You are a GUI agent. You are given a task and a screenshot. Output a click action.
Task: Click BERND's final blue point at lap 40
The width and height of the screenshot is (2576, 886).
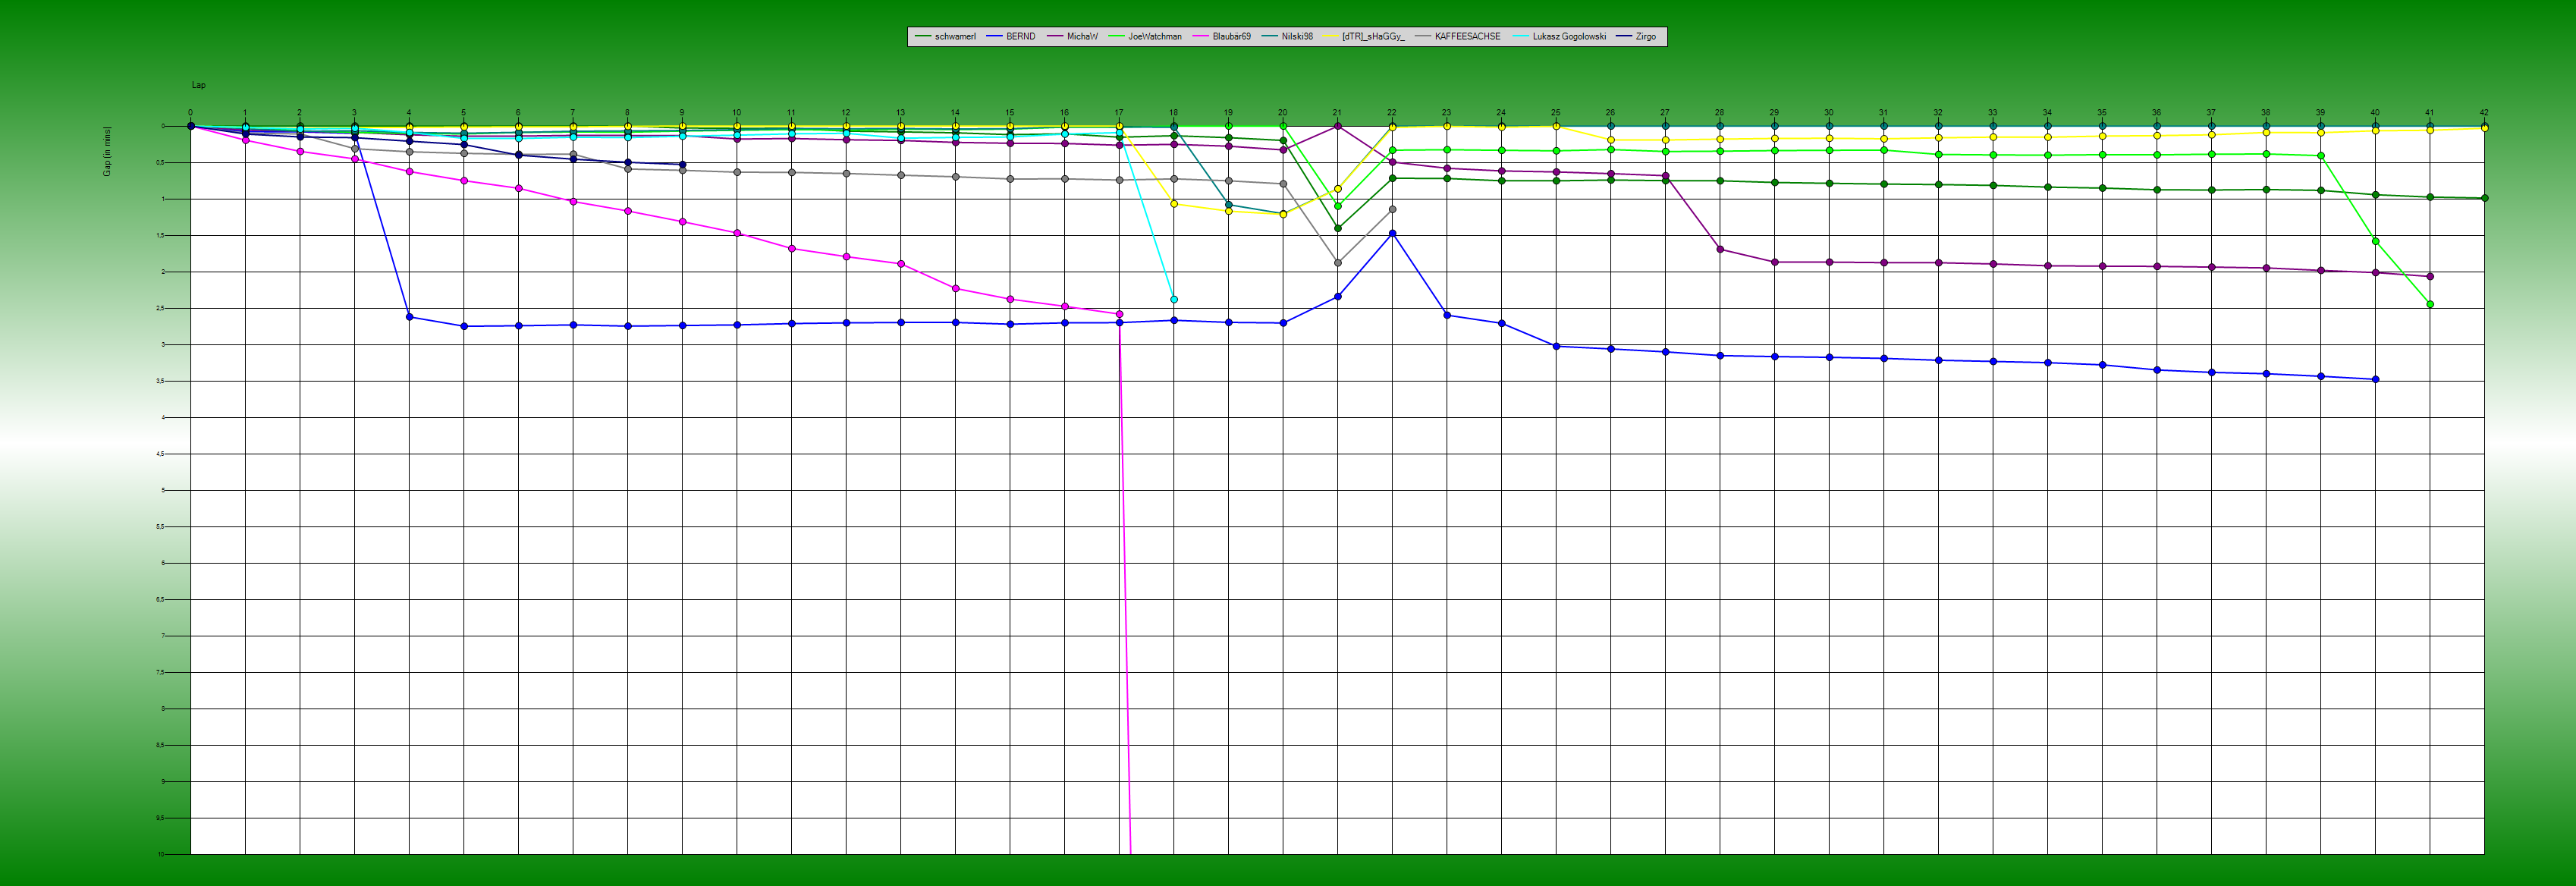[2375, 379]
